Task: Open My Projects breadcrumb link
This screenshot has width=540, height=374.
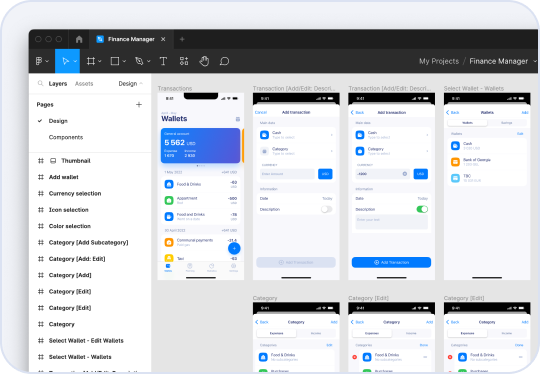Action: pos(439,61)
